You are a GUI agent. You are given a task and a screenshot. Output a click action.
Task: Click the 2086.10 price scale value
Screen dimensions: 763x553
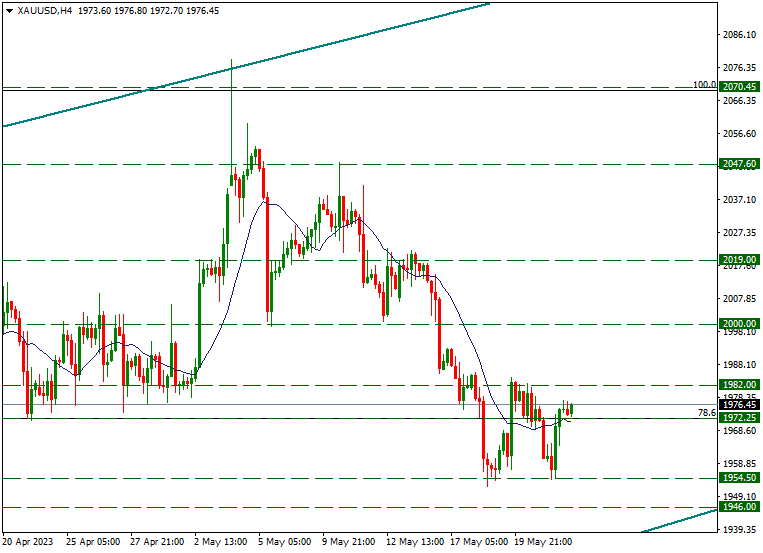point(740,35)
